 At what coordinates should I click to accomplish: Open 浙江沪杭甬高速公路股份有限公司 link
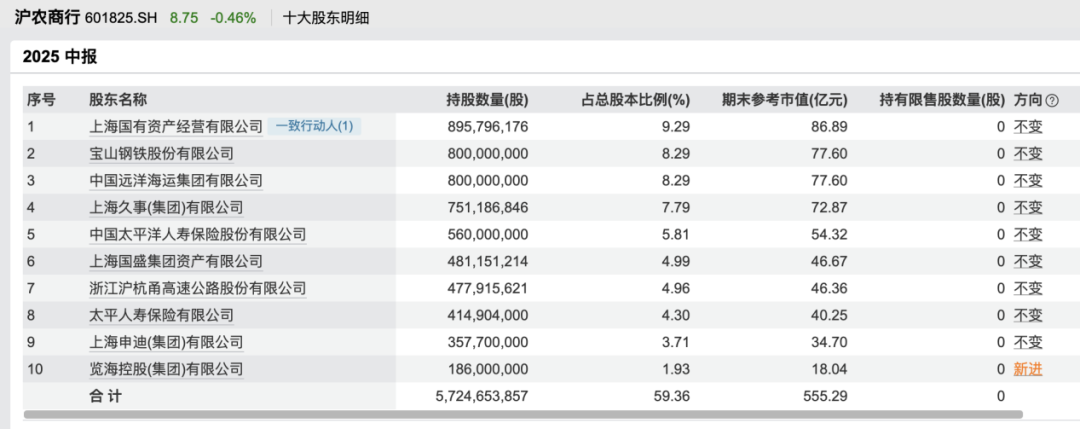click(198, 288)
